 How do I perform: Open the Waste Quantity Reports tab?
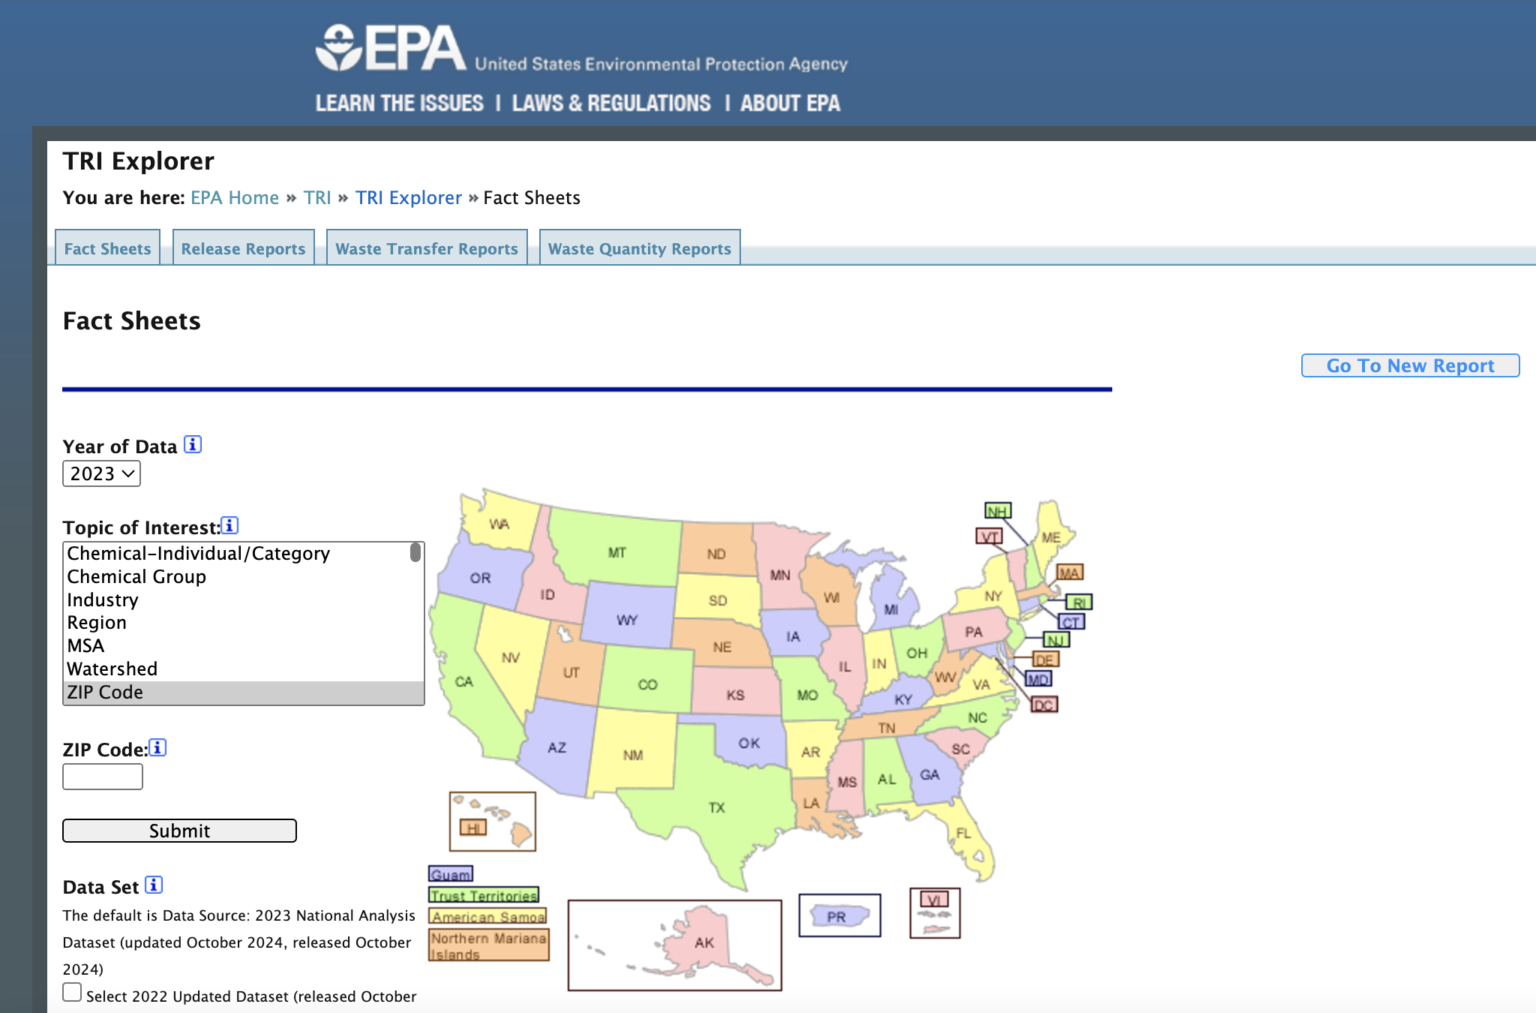[640, 248]
